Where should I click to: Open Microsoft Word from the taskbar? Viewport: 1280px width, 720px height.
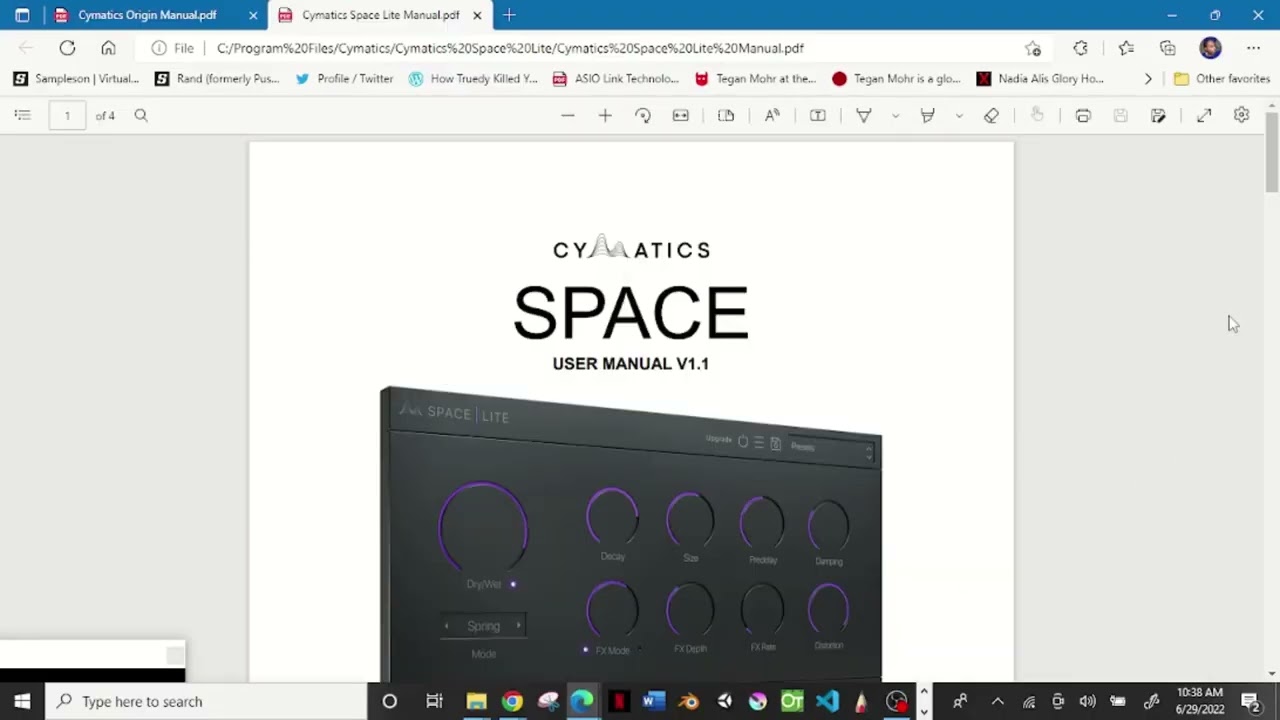[x=653, y=701]
